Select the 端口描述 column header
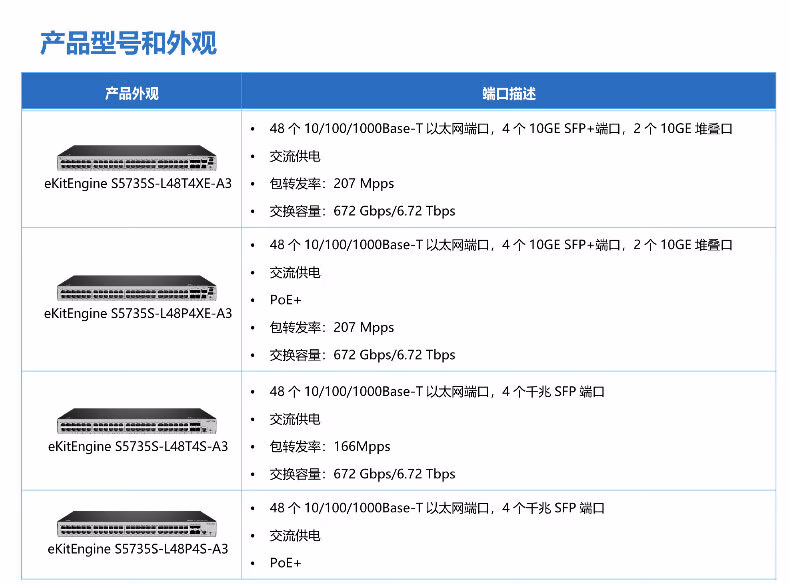 point(508,93)
